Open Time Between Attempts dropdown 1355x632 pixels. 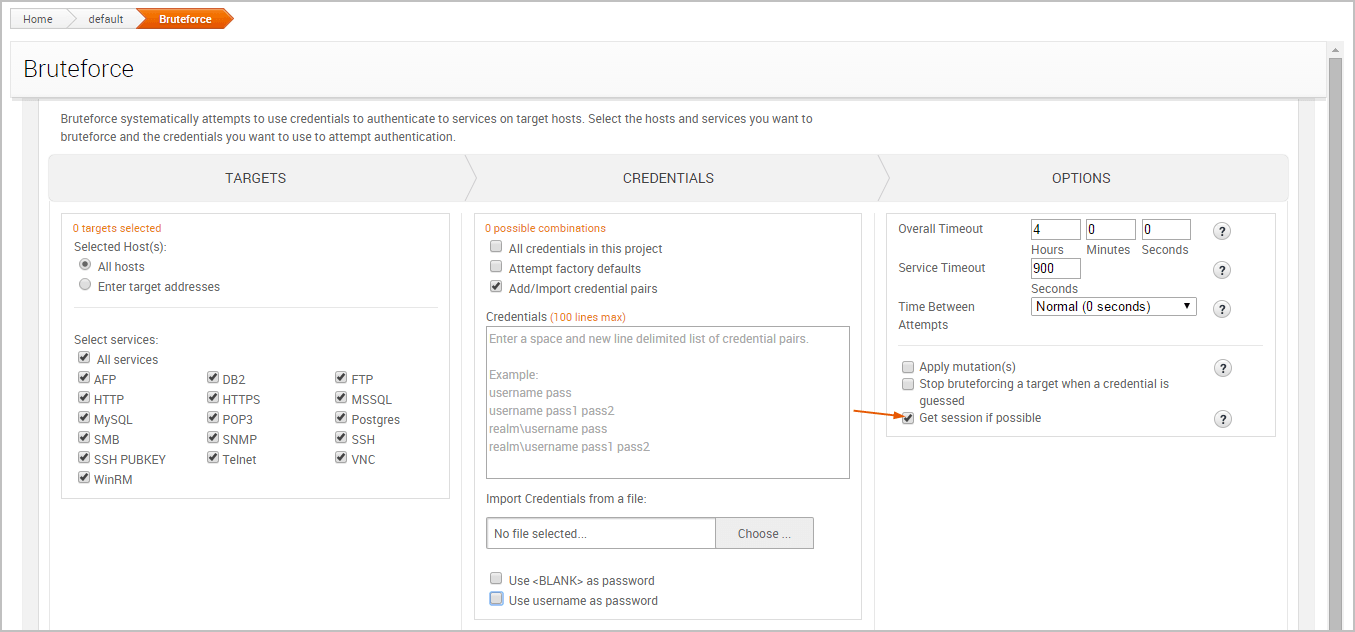[1113, 307]
